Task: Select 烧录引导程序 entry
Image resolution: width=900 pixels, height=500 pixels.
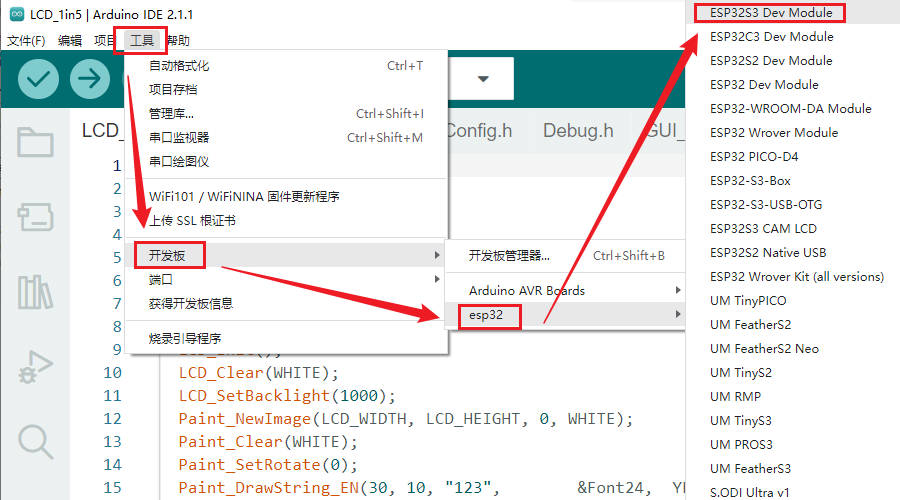Action: (x=286, y=338)
